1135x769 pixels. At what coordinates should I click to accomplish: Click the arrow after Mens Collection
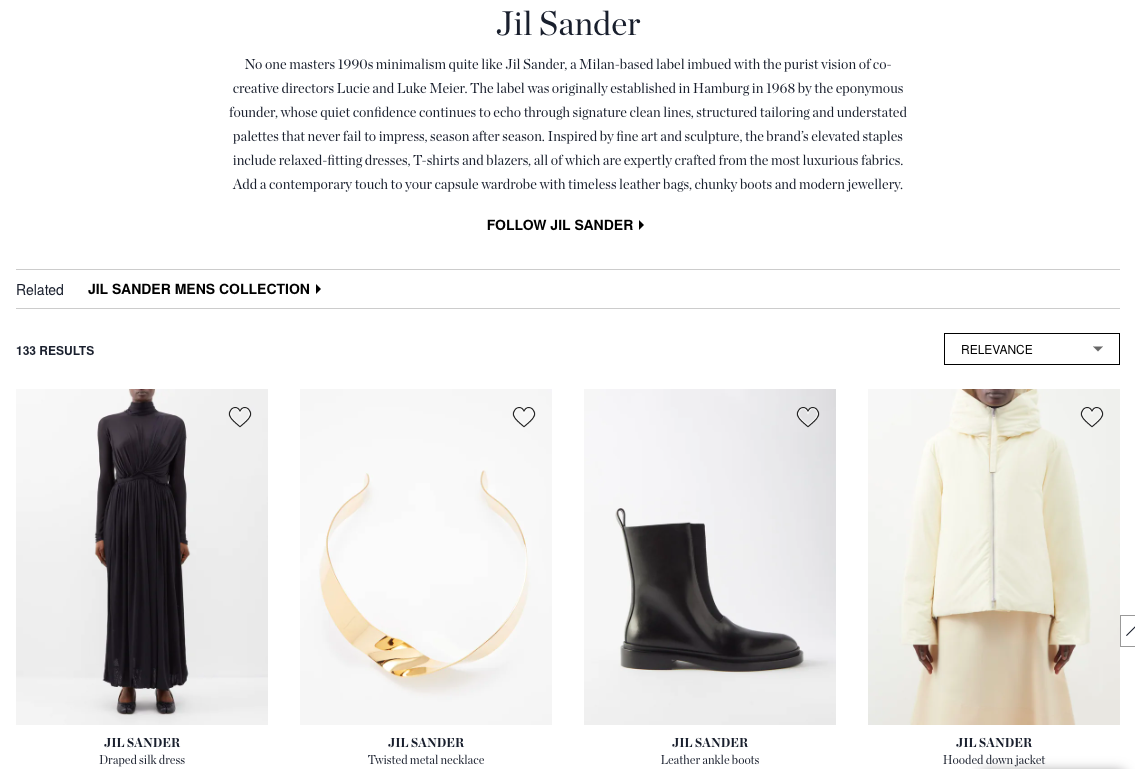pos(318,289)
